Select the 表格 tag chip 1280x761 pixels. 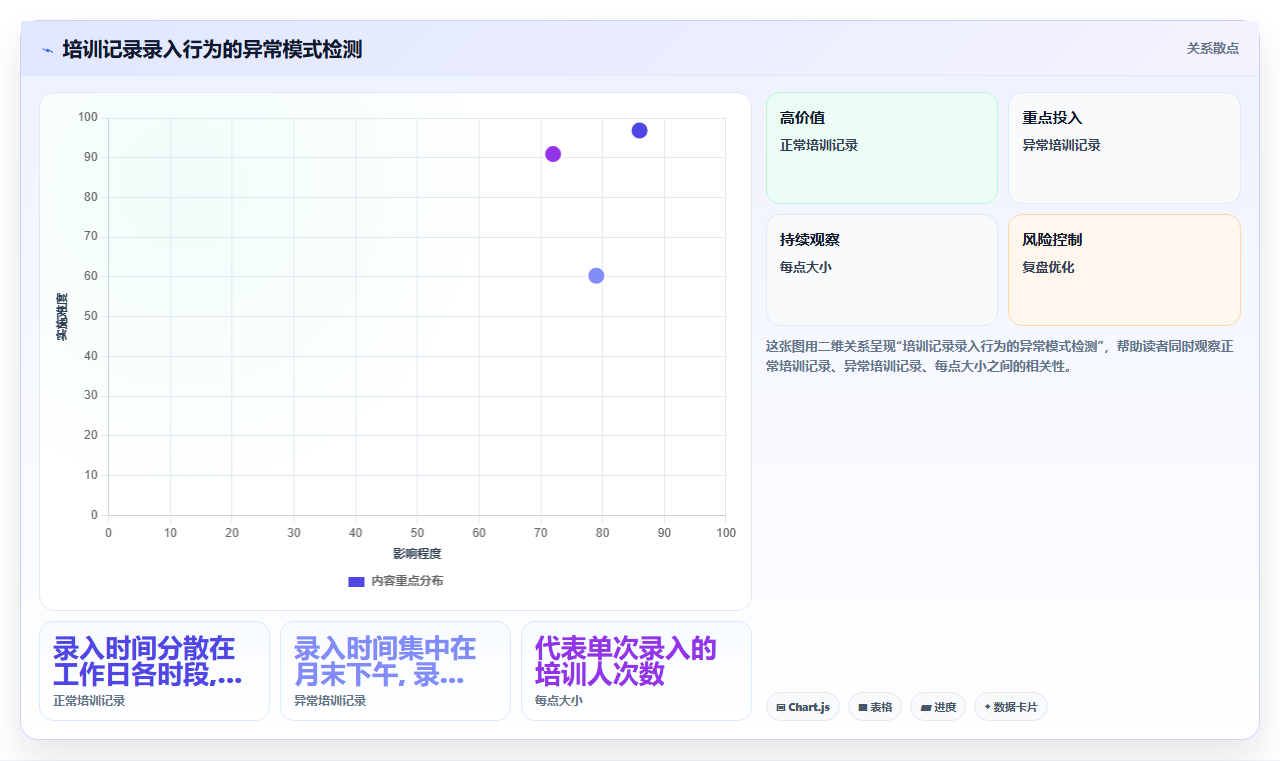(x=875, y=707)
